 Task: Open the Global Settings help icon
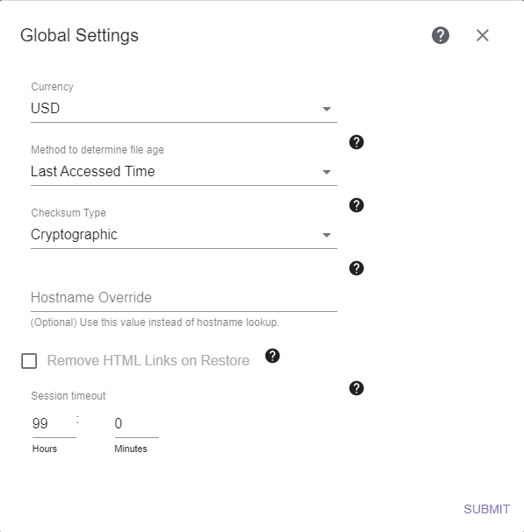pos(440,35)
